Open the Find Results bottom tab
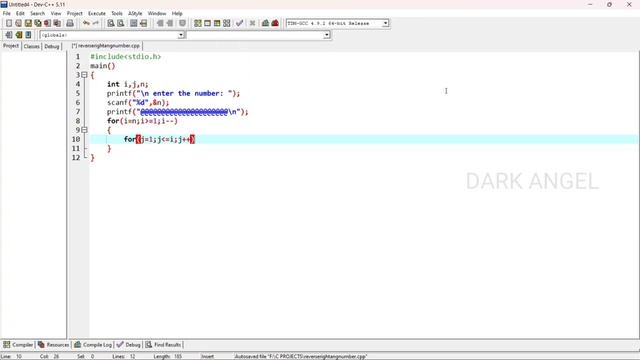Viewport: 640px width, 360px height. click(163, 345)
